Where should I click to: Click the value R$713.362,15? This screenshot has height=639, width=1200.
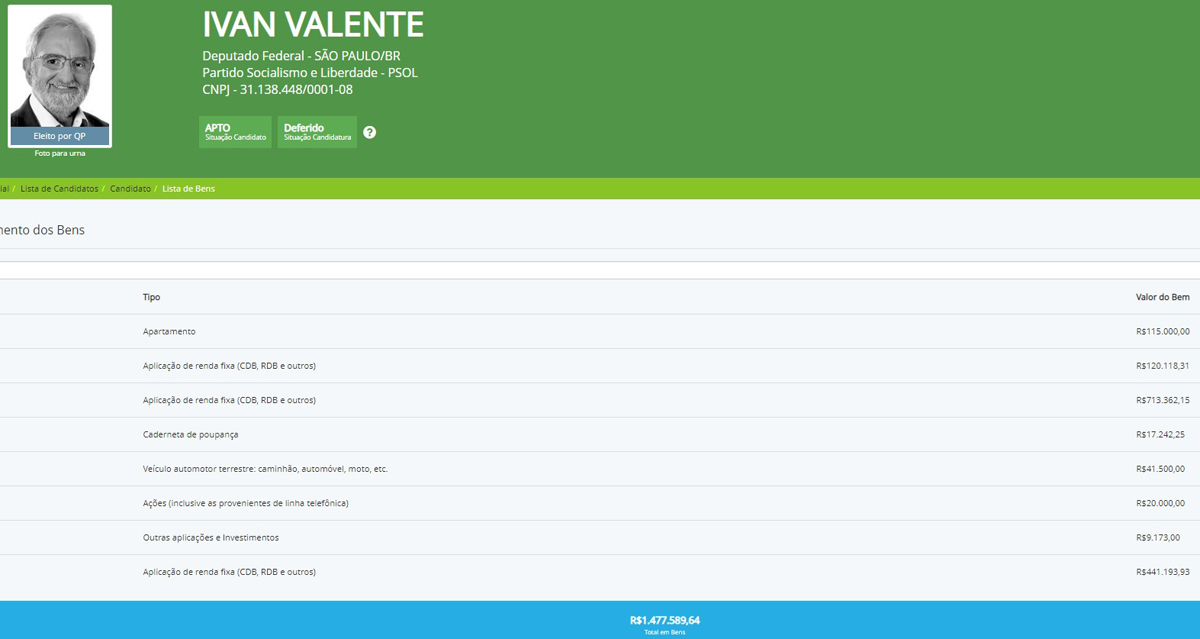1163,400
